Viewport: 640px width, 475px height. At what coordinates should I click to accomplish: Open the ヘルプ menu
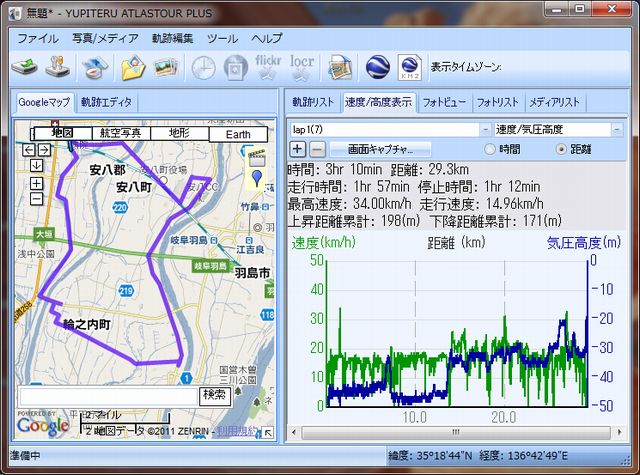[x=267, y=38]
